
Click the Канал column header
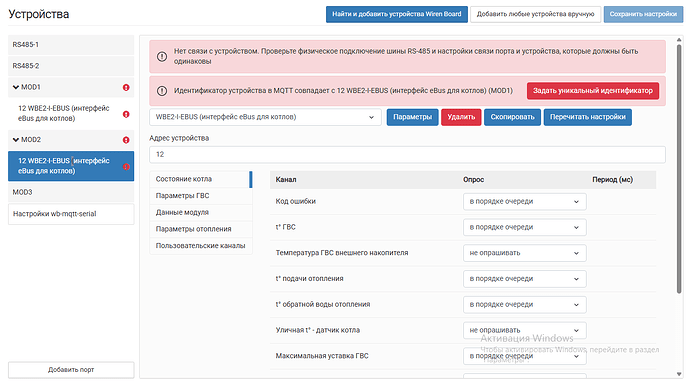pyautogui.click(x=286, y=180)
